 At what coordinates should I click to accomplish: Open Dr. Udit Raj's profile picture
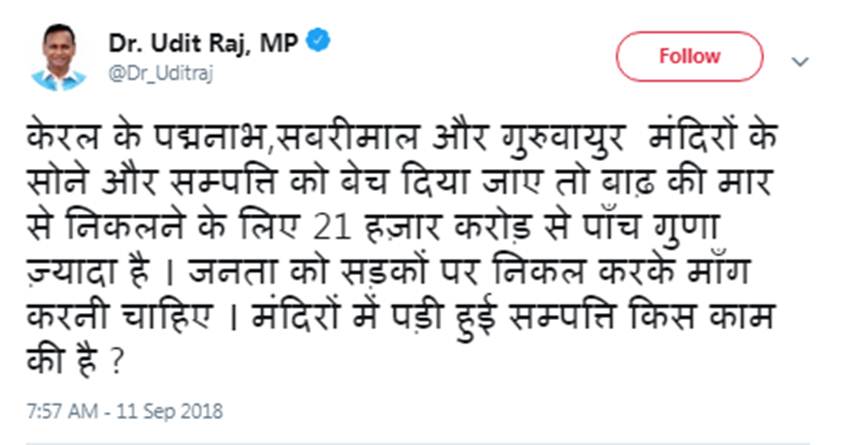(x=58, y=57)
